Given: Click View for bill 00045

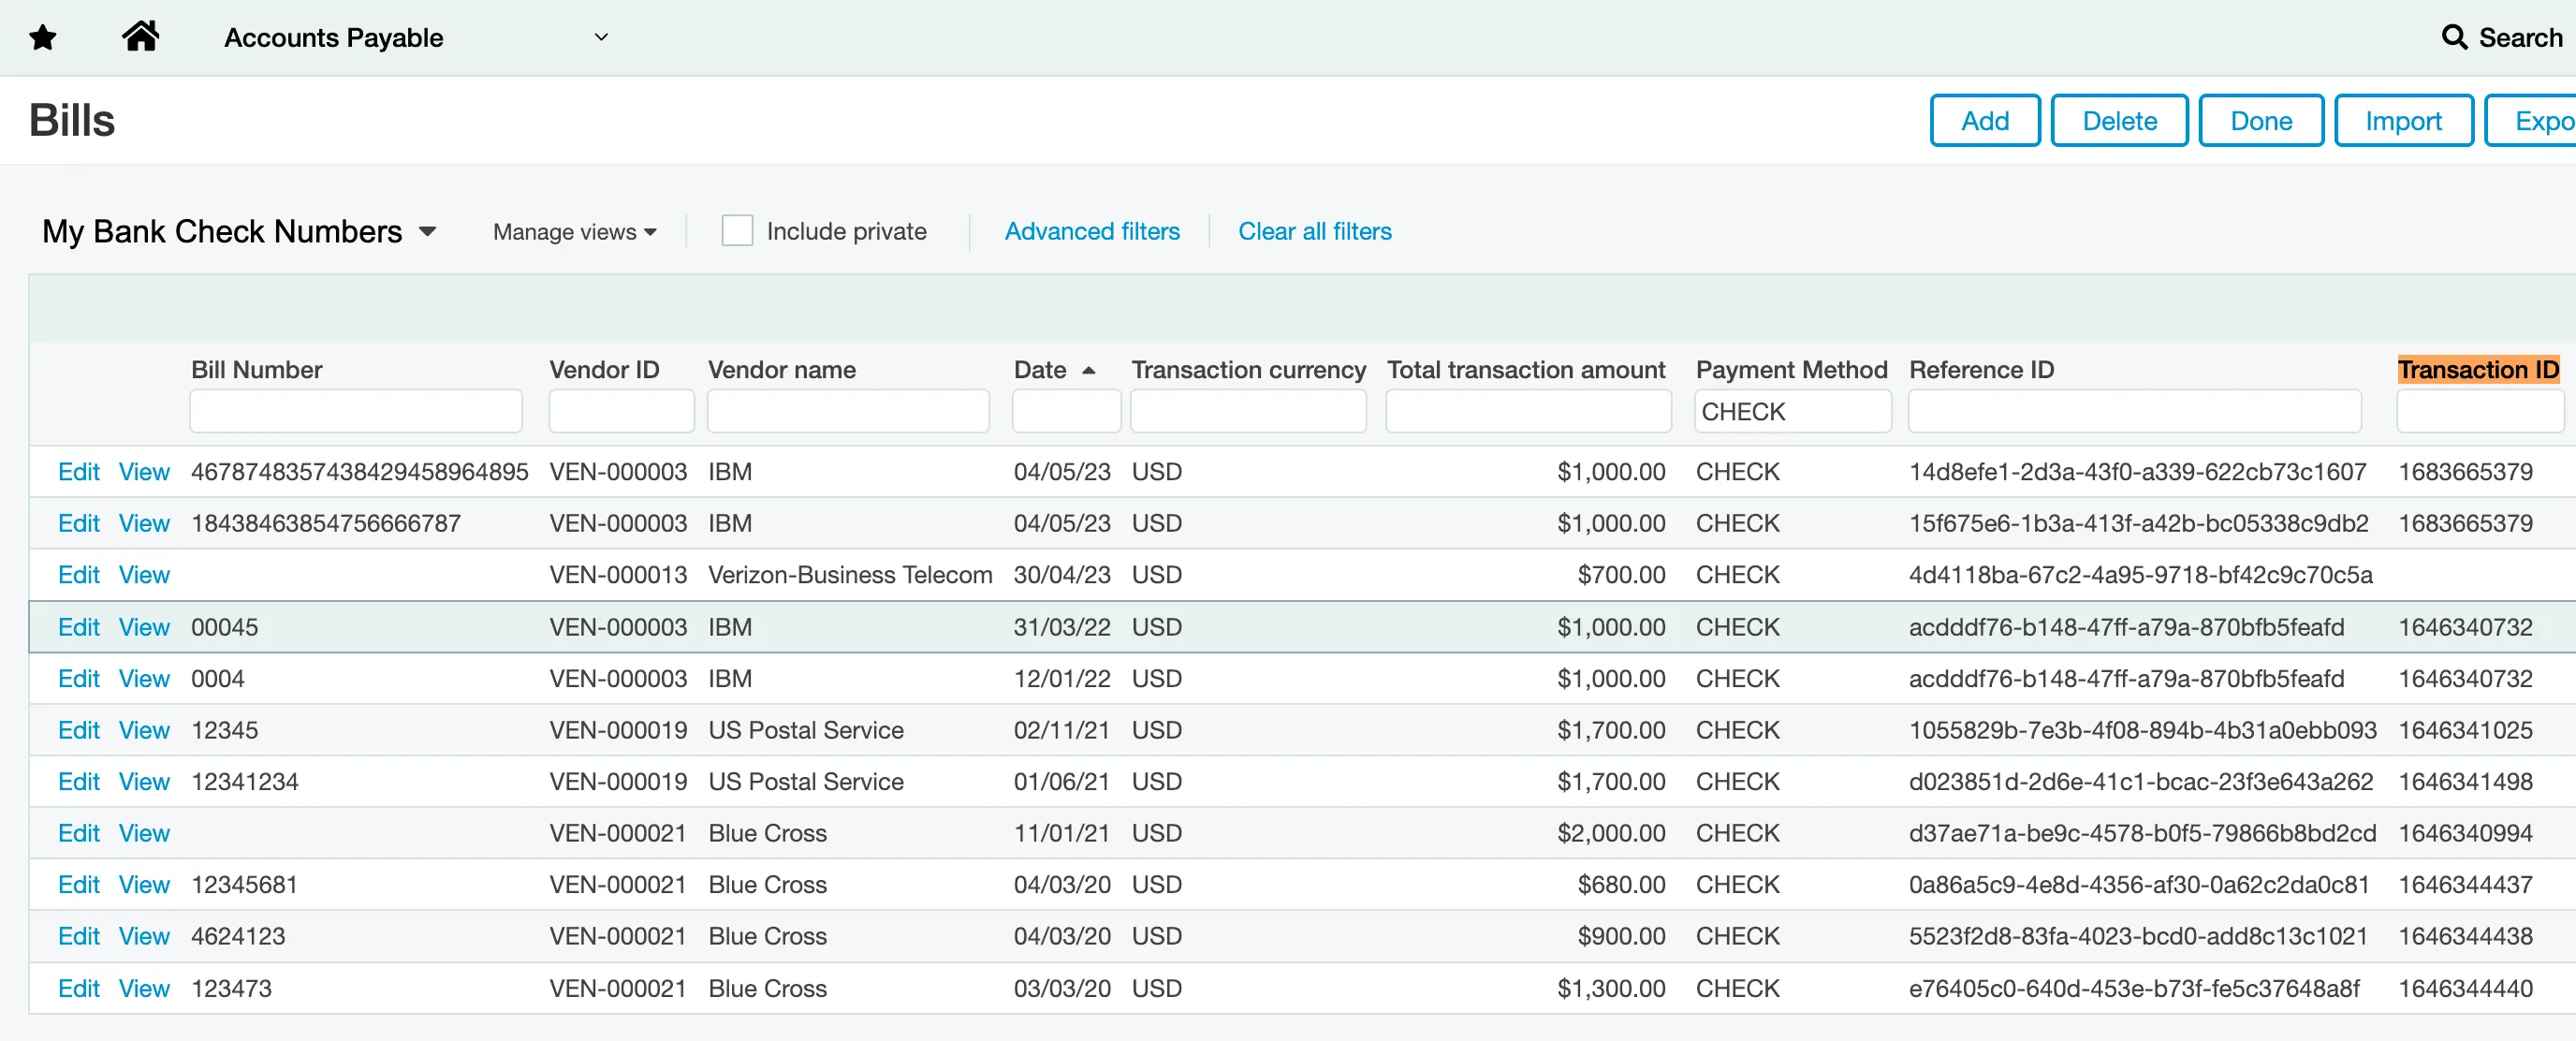Looking at the screenshot, I should point(144,627).
